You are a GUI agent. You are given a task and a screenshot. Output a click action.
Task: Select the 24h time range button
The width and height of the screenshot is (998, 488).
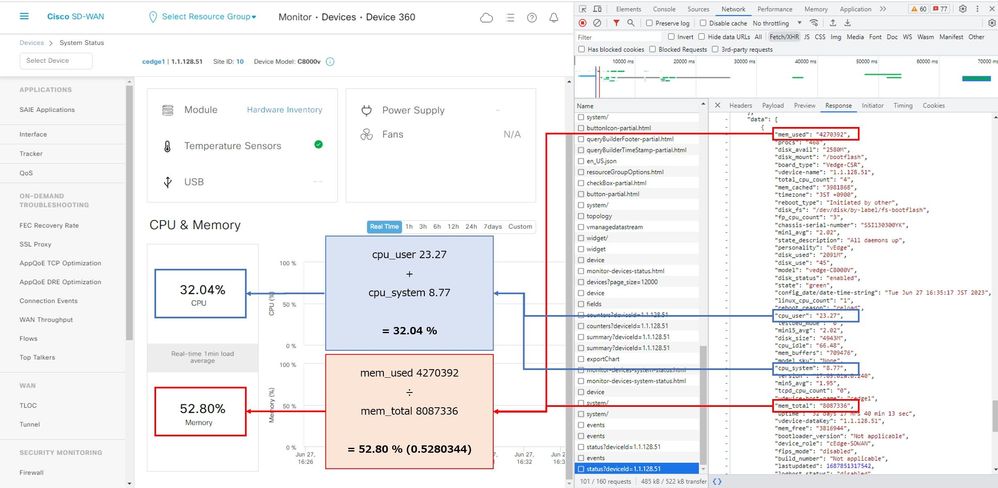471,227
